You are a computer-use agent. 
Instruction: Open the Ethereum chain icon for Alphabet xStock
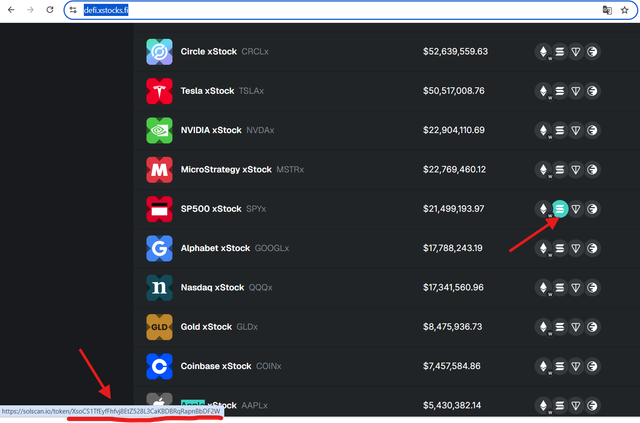pos(543,248)
